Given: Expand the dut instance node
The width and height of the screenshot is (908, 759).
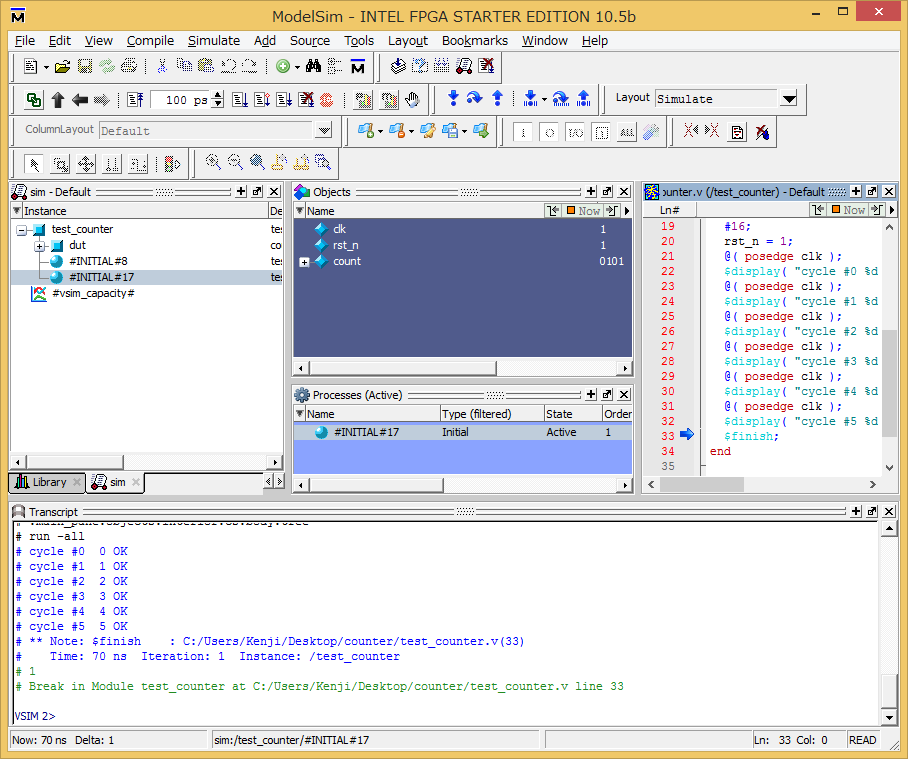Looking at the screenshot, I should coord(39,246).
